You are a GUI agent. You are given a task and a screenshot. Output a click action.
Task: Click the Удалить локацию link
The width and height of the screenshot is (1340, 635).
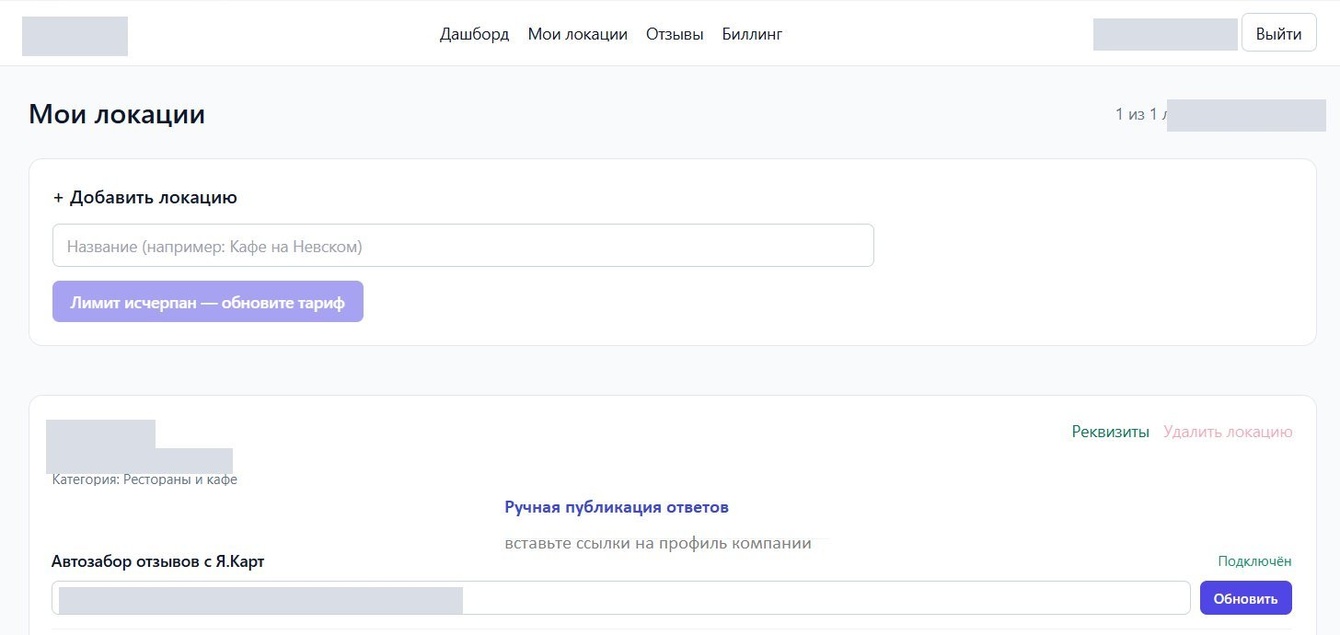(x=1228, y=432)
